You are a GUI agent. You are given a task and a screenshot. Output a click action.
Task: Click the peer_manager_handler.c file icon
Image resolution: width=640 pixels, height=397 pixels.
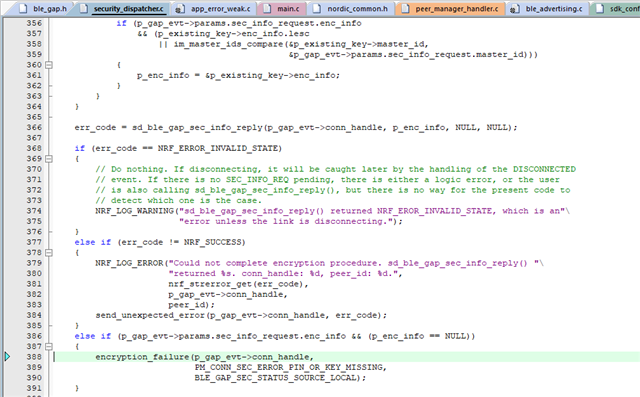click(x=405, y=9)
